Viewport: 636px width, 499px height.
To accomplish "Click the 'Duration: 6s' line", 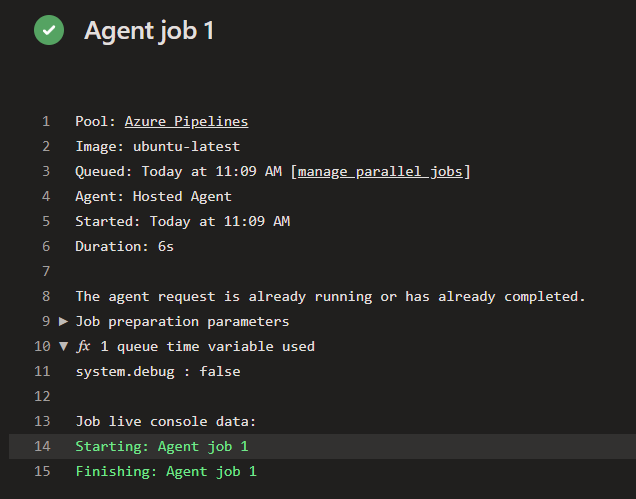I will (x=125, y=246).
